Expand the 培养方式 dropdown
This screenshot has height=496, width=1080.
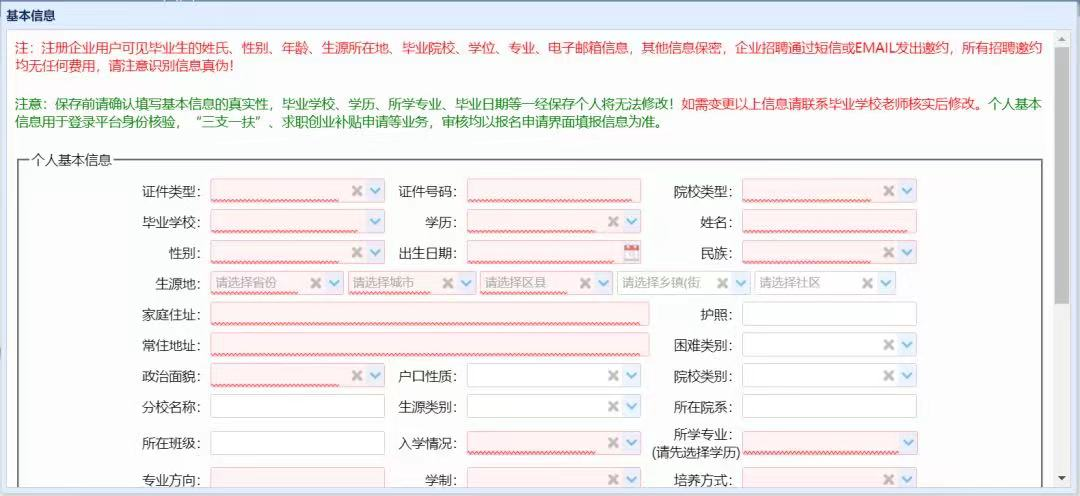(x=907, y=478)
